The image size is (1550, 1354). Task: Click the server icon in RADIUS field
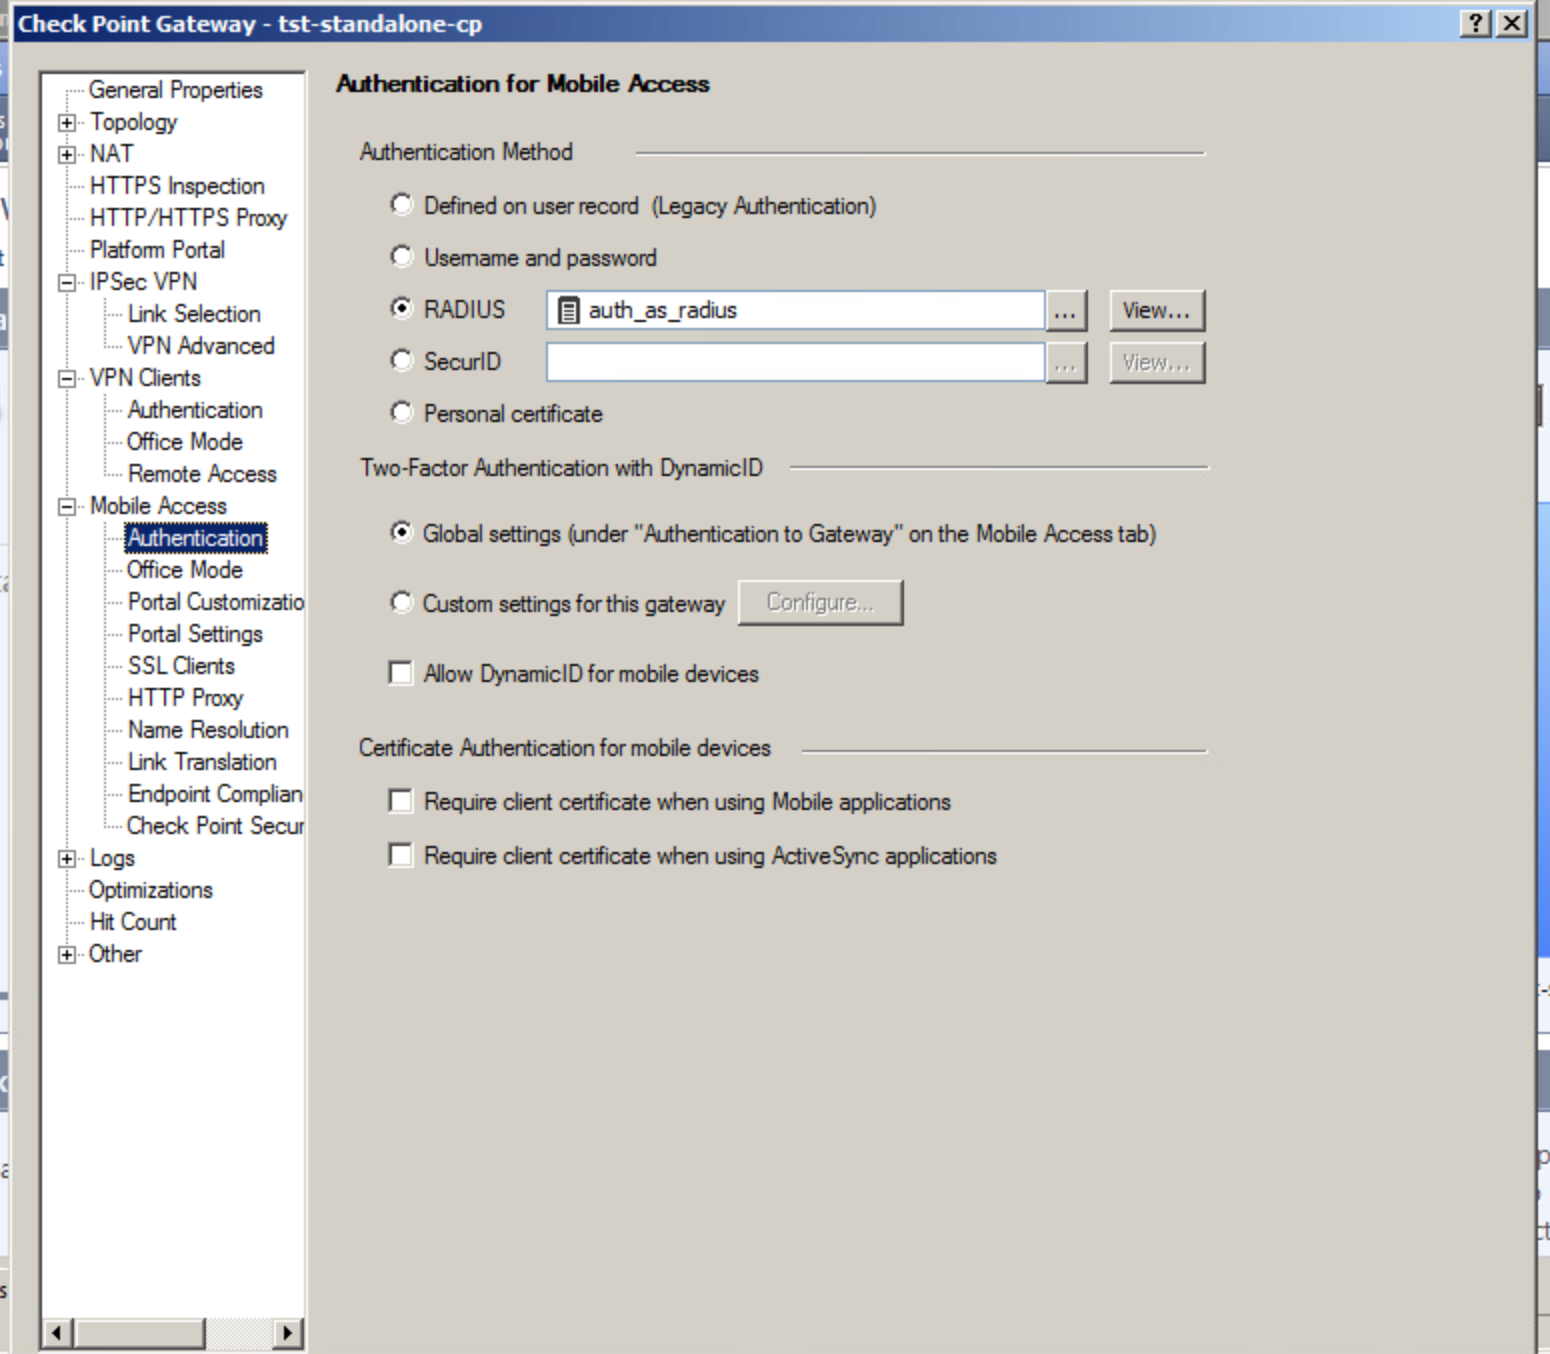point(568,311)
